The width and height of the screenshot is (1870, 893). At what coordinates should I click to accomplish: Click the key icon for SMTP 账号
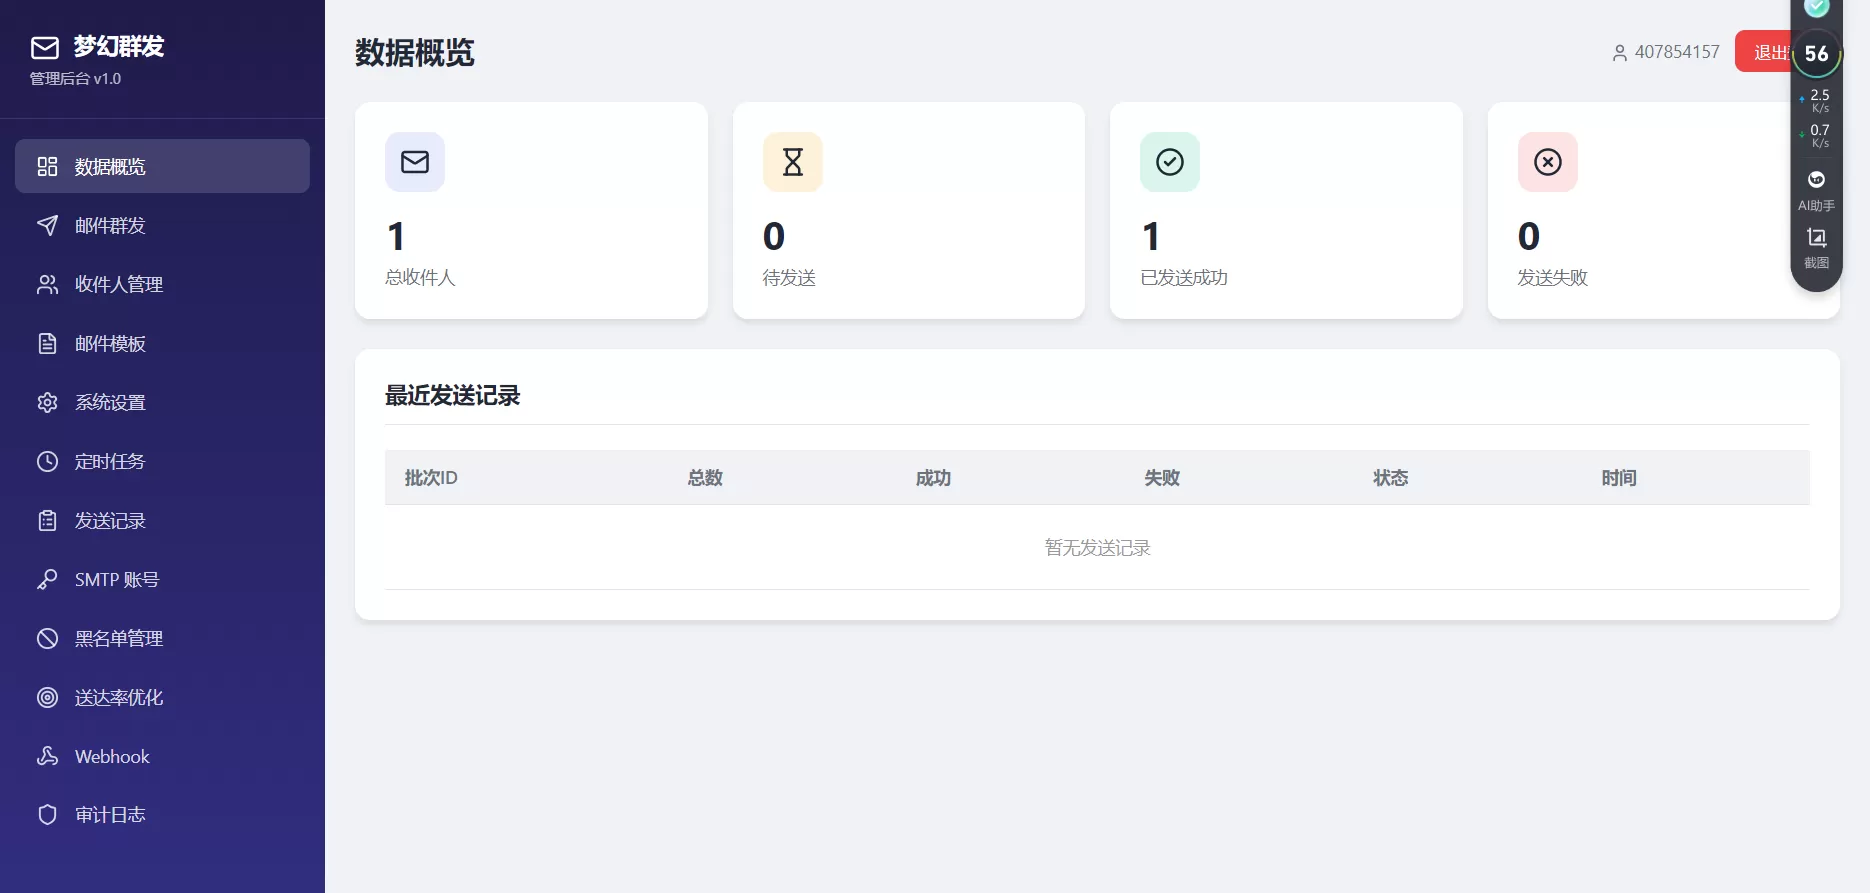47,579
